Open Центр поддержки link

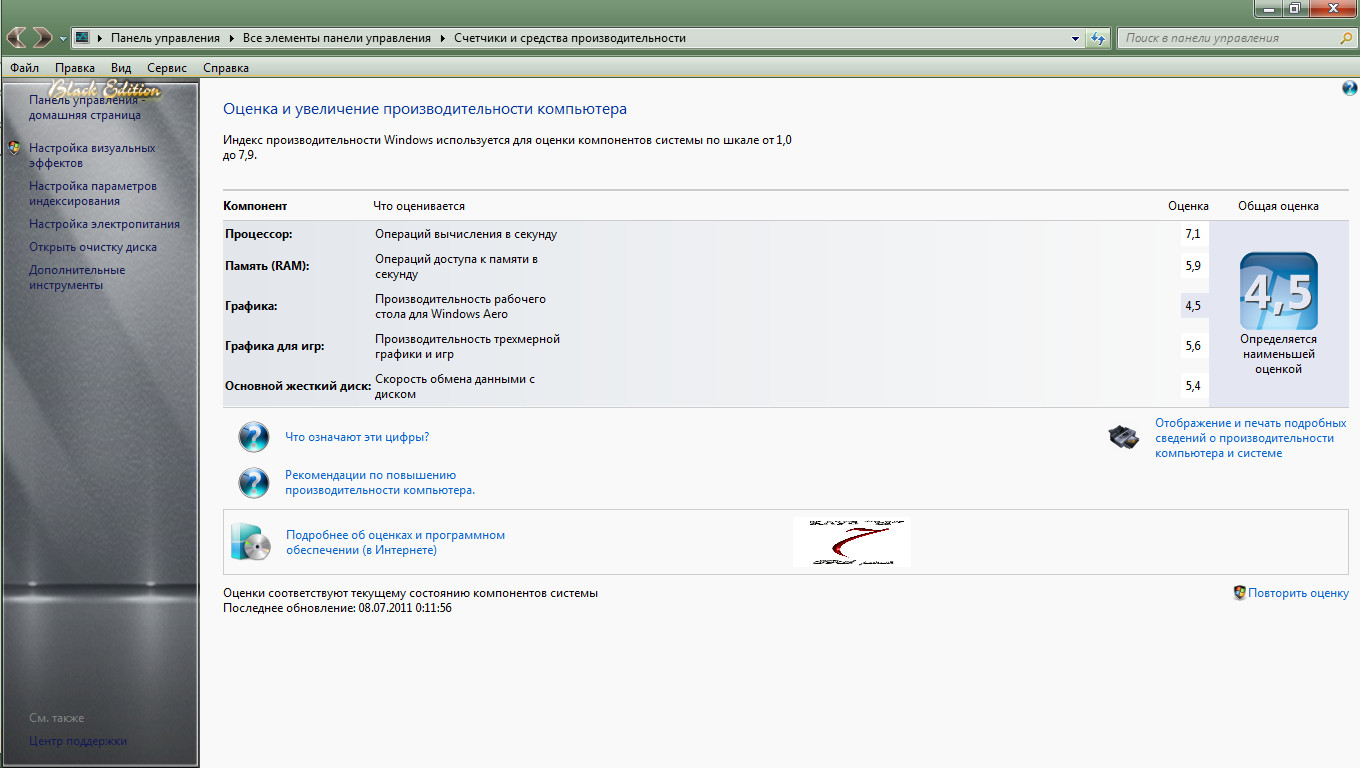pos(78,741)
